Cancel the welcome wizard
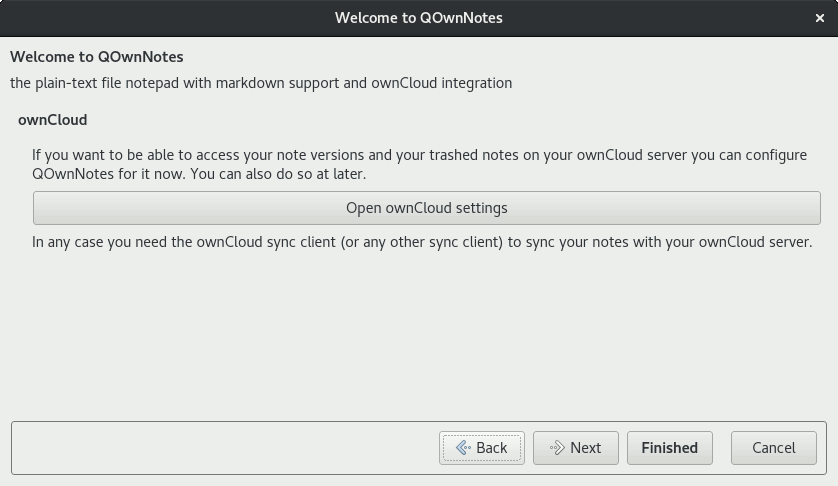 point(774,448)
